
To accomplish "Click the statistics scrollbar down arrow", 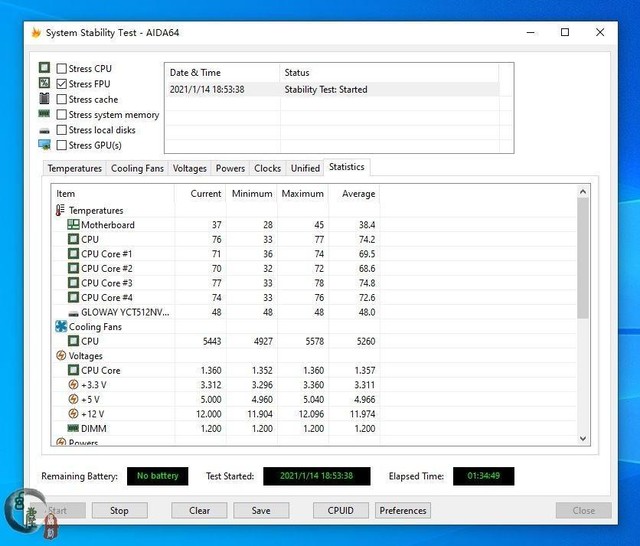I will (x=583, y=438).
